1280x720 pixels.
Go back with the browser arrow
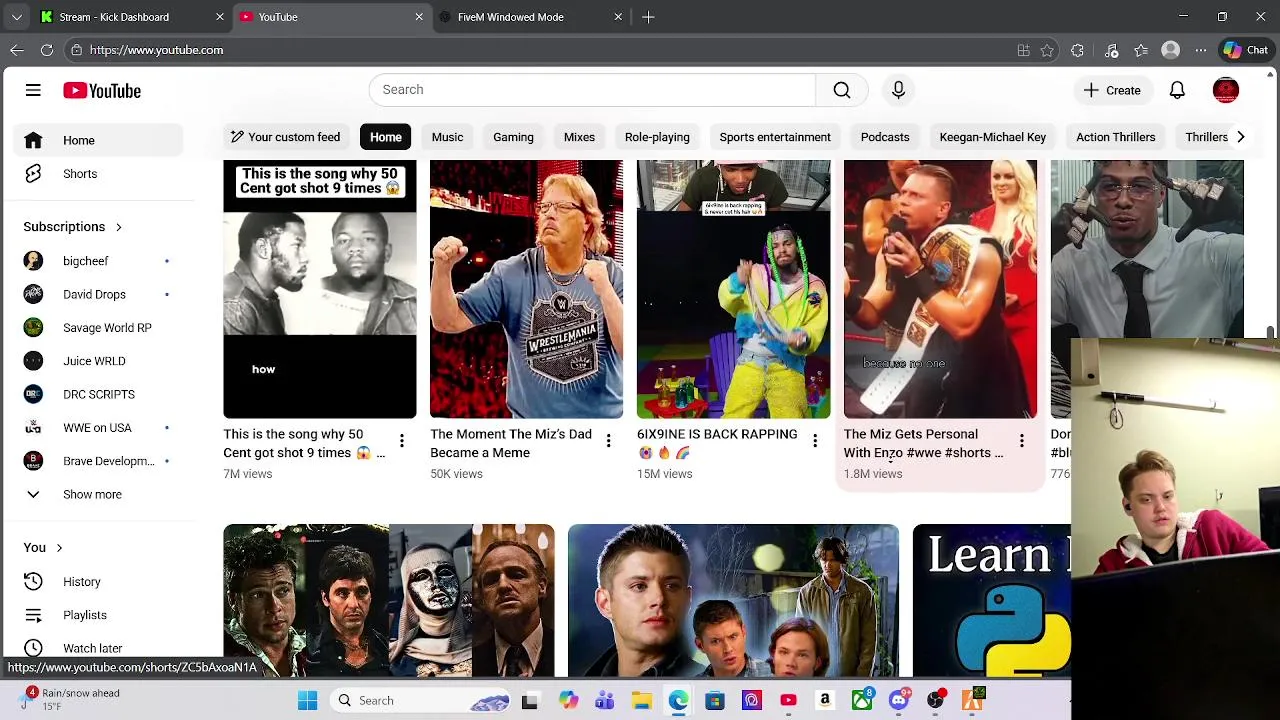click(x=17, y=50)
